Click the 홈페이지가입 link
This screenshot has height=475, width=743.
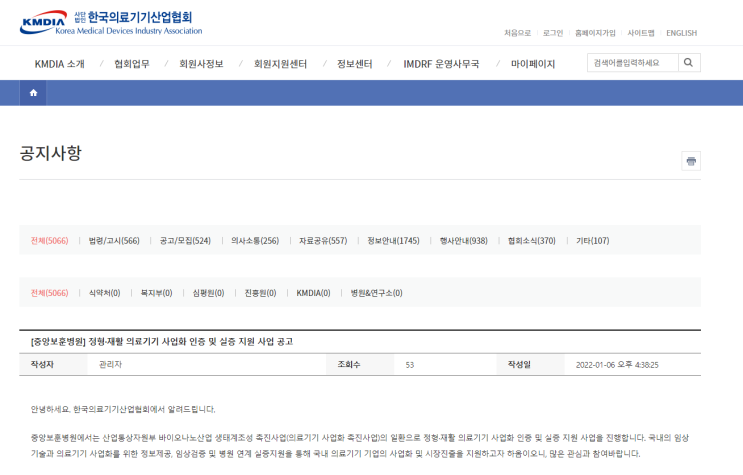coord(595,33)
